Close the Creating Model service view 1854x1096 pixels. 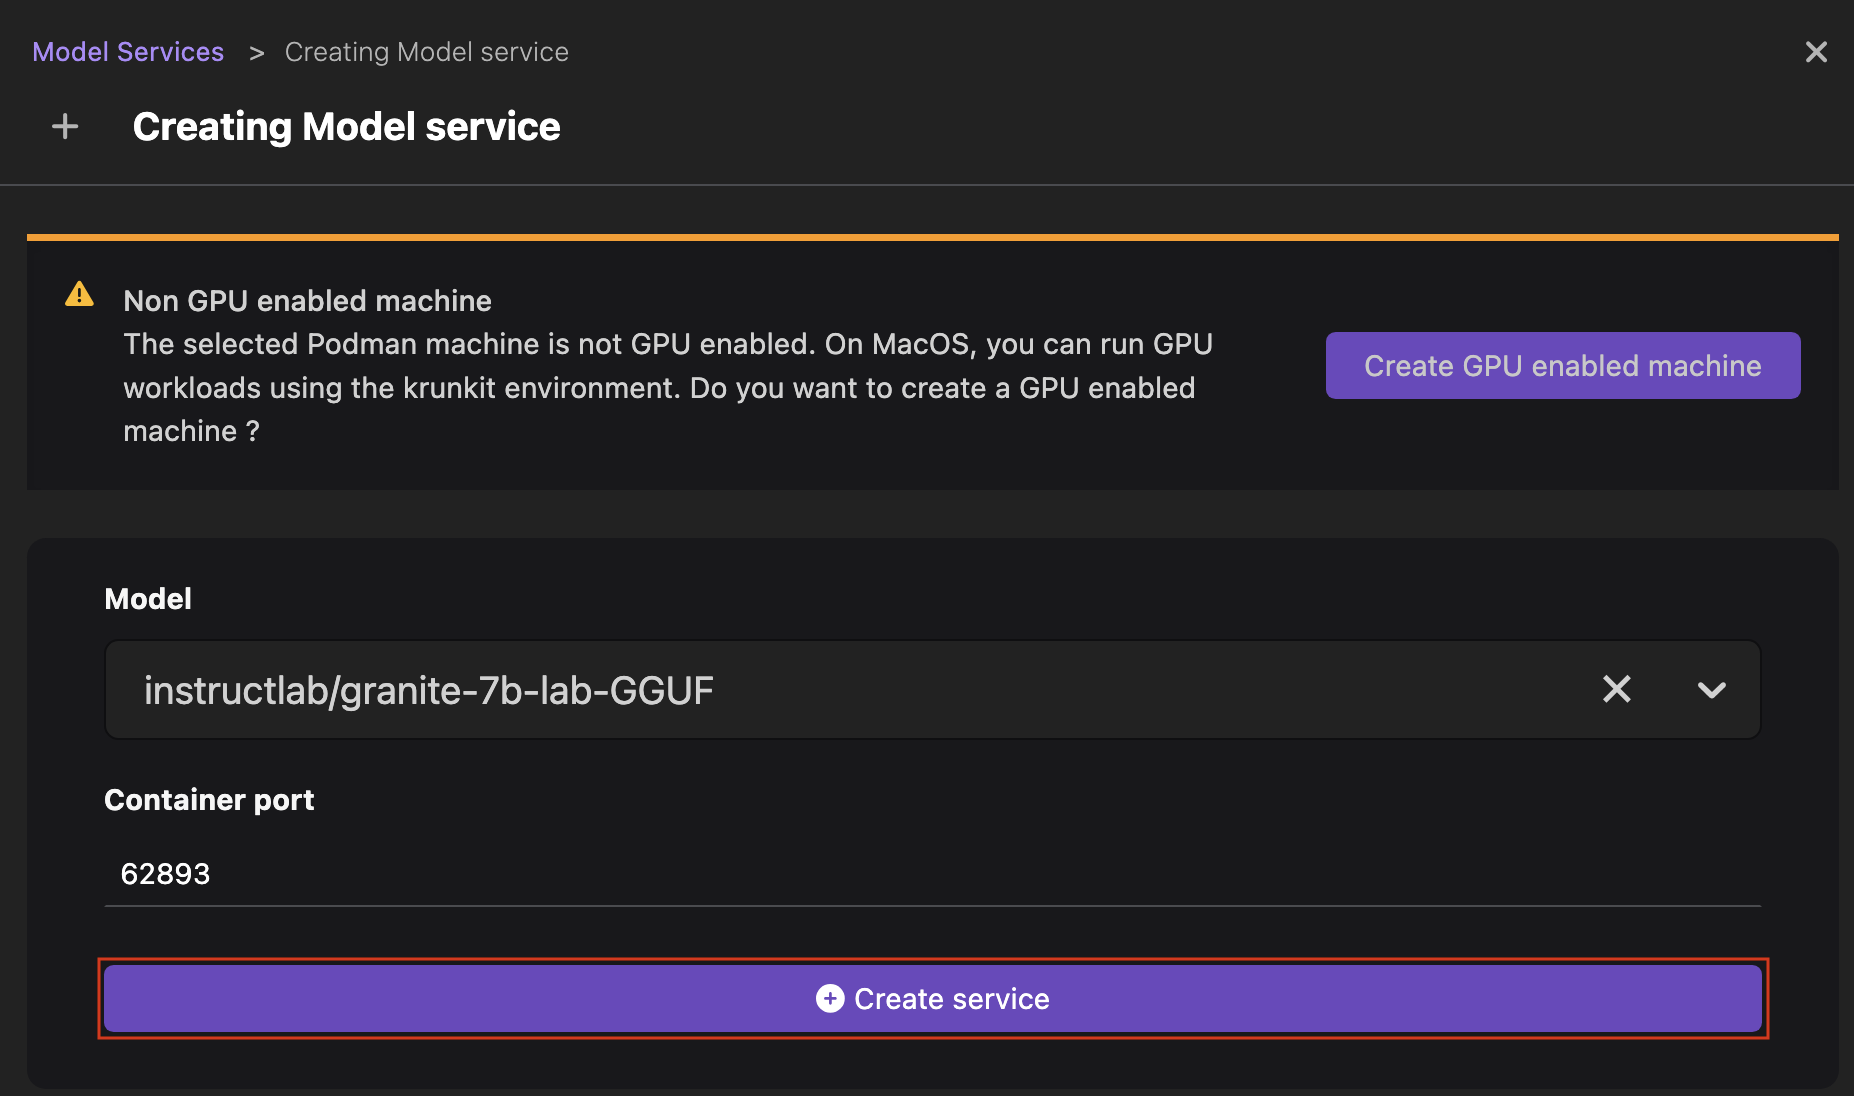coord(1817,52)
